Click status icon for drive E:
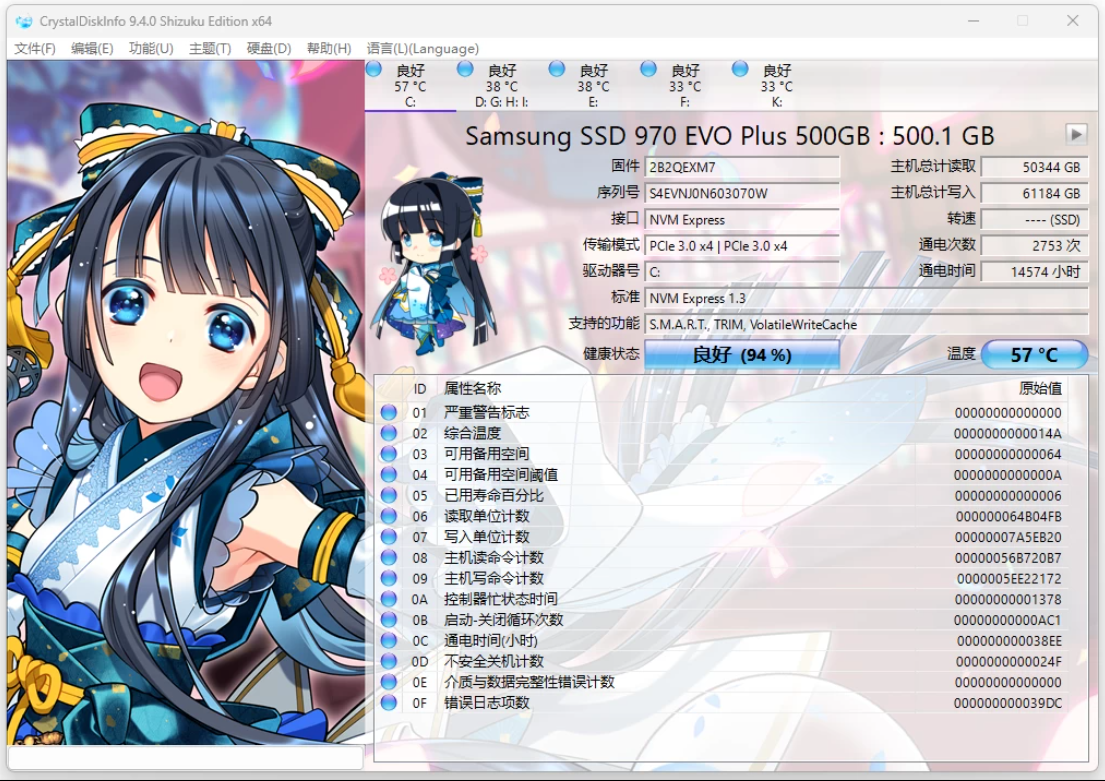 click(557, 69)
